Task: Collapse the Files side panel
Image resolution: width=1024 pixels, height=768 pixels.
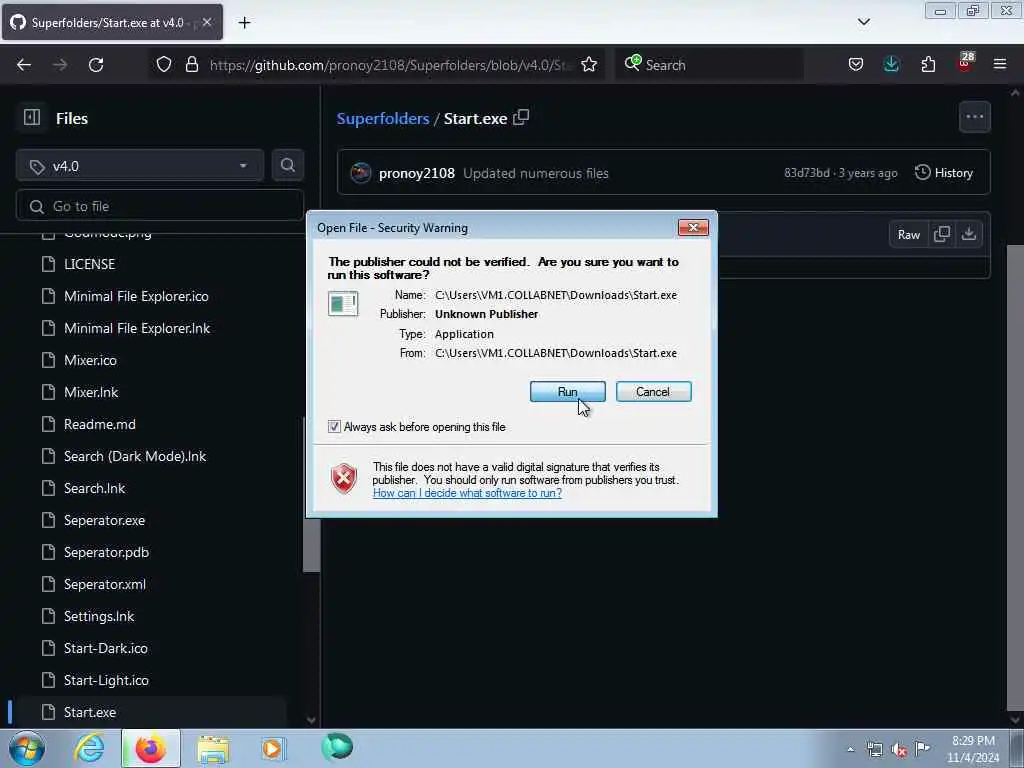Action: pos(32,118)
